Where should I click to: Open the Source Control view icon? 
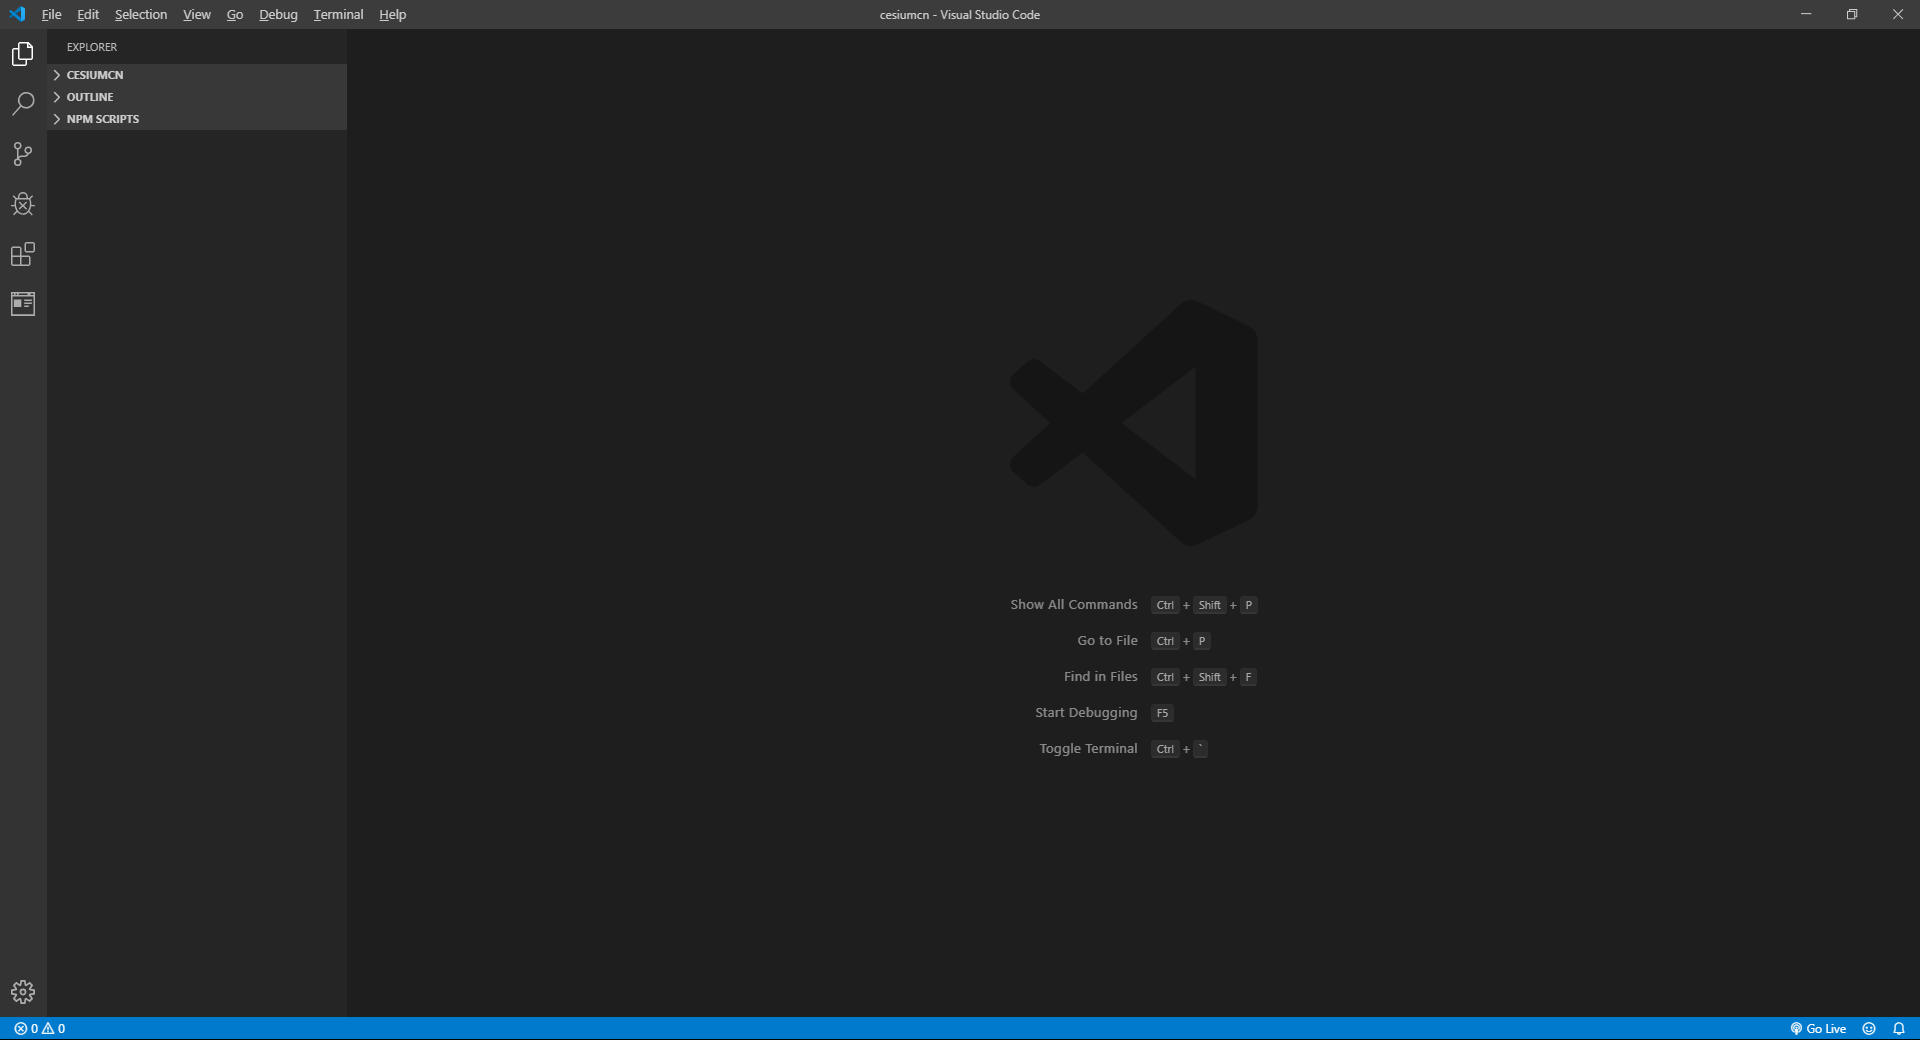point(23,154)
